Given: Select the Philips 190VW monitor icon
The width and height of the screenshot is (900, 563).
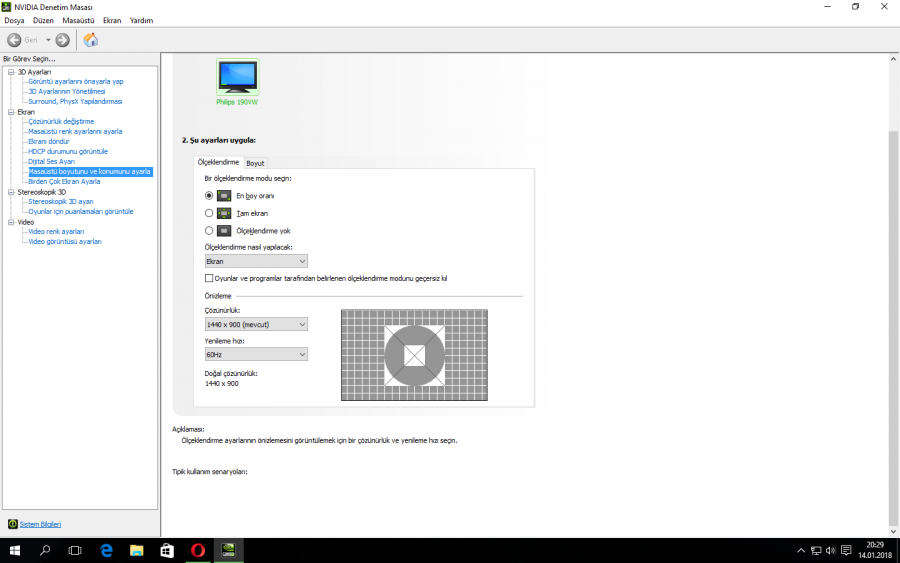Looking at the screenshot, I should [238, 77].
